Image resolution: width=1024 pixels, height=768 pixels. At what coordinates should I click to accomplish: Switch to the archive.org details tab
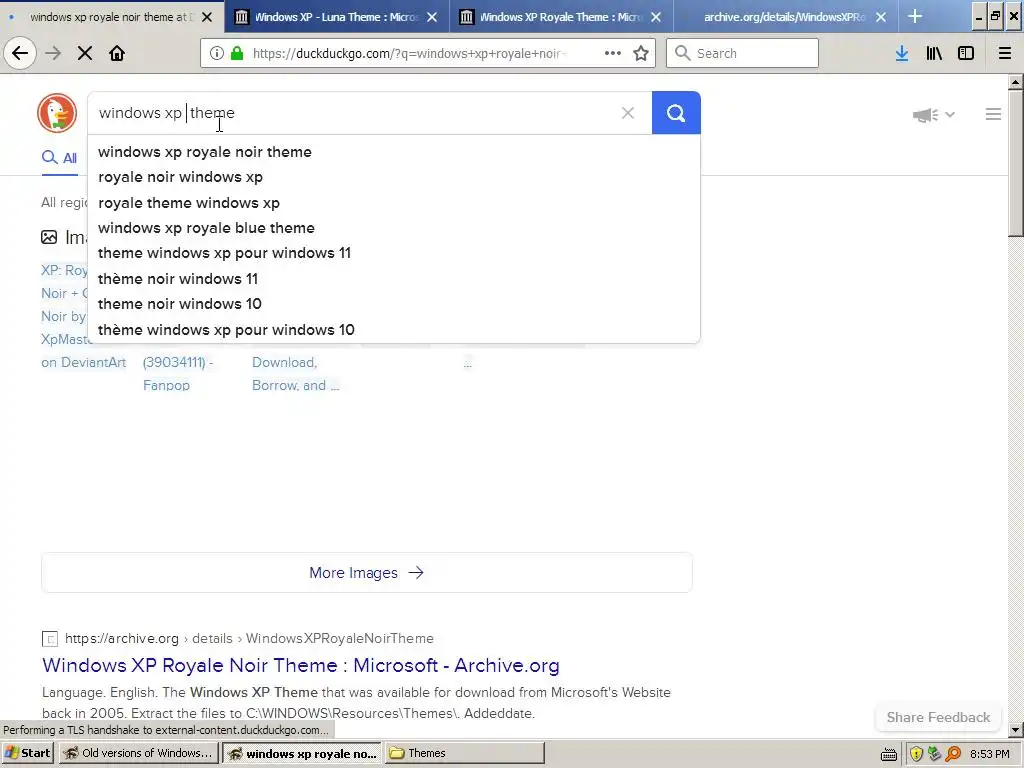(x=786, y=17)
